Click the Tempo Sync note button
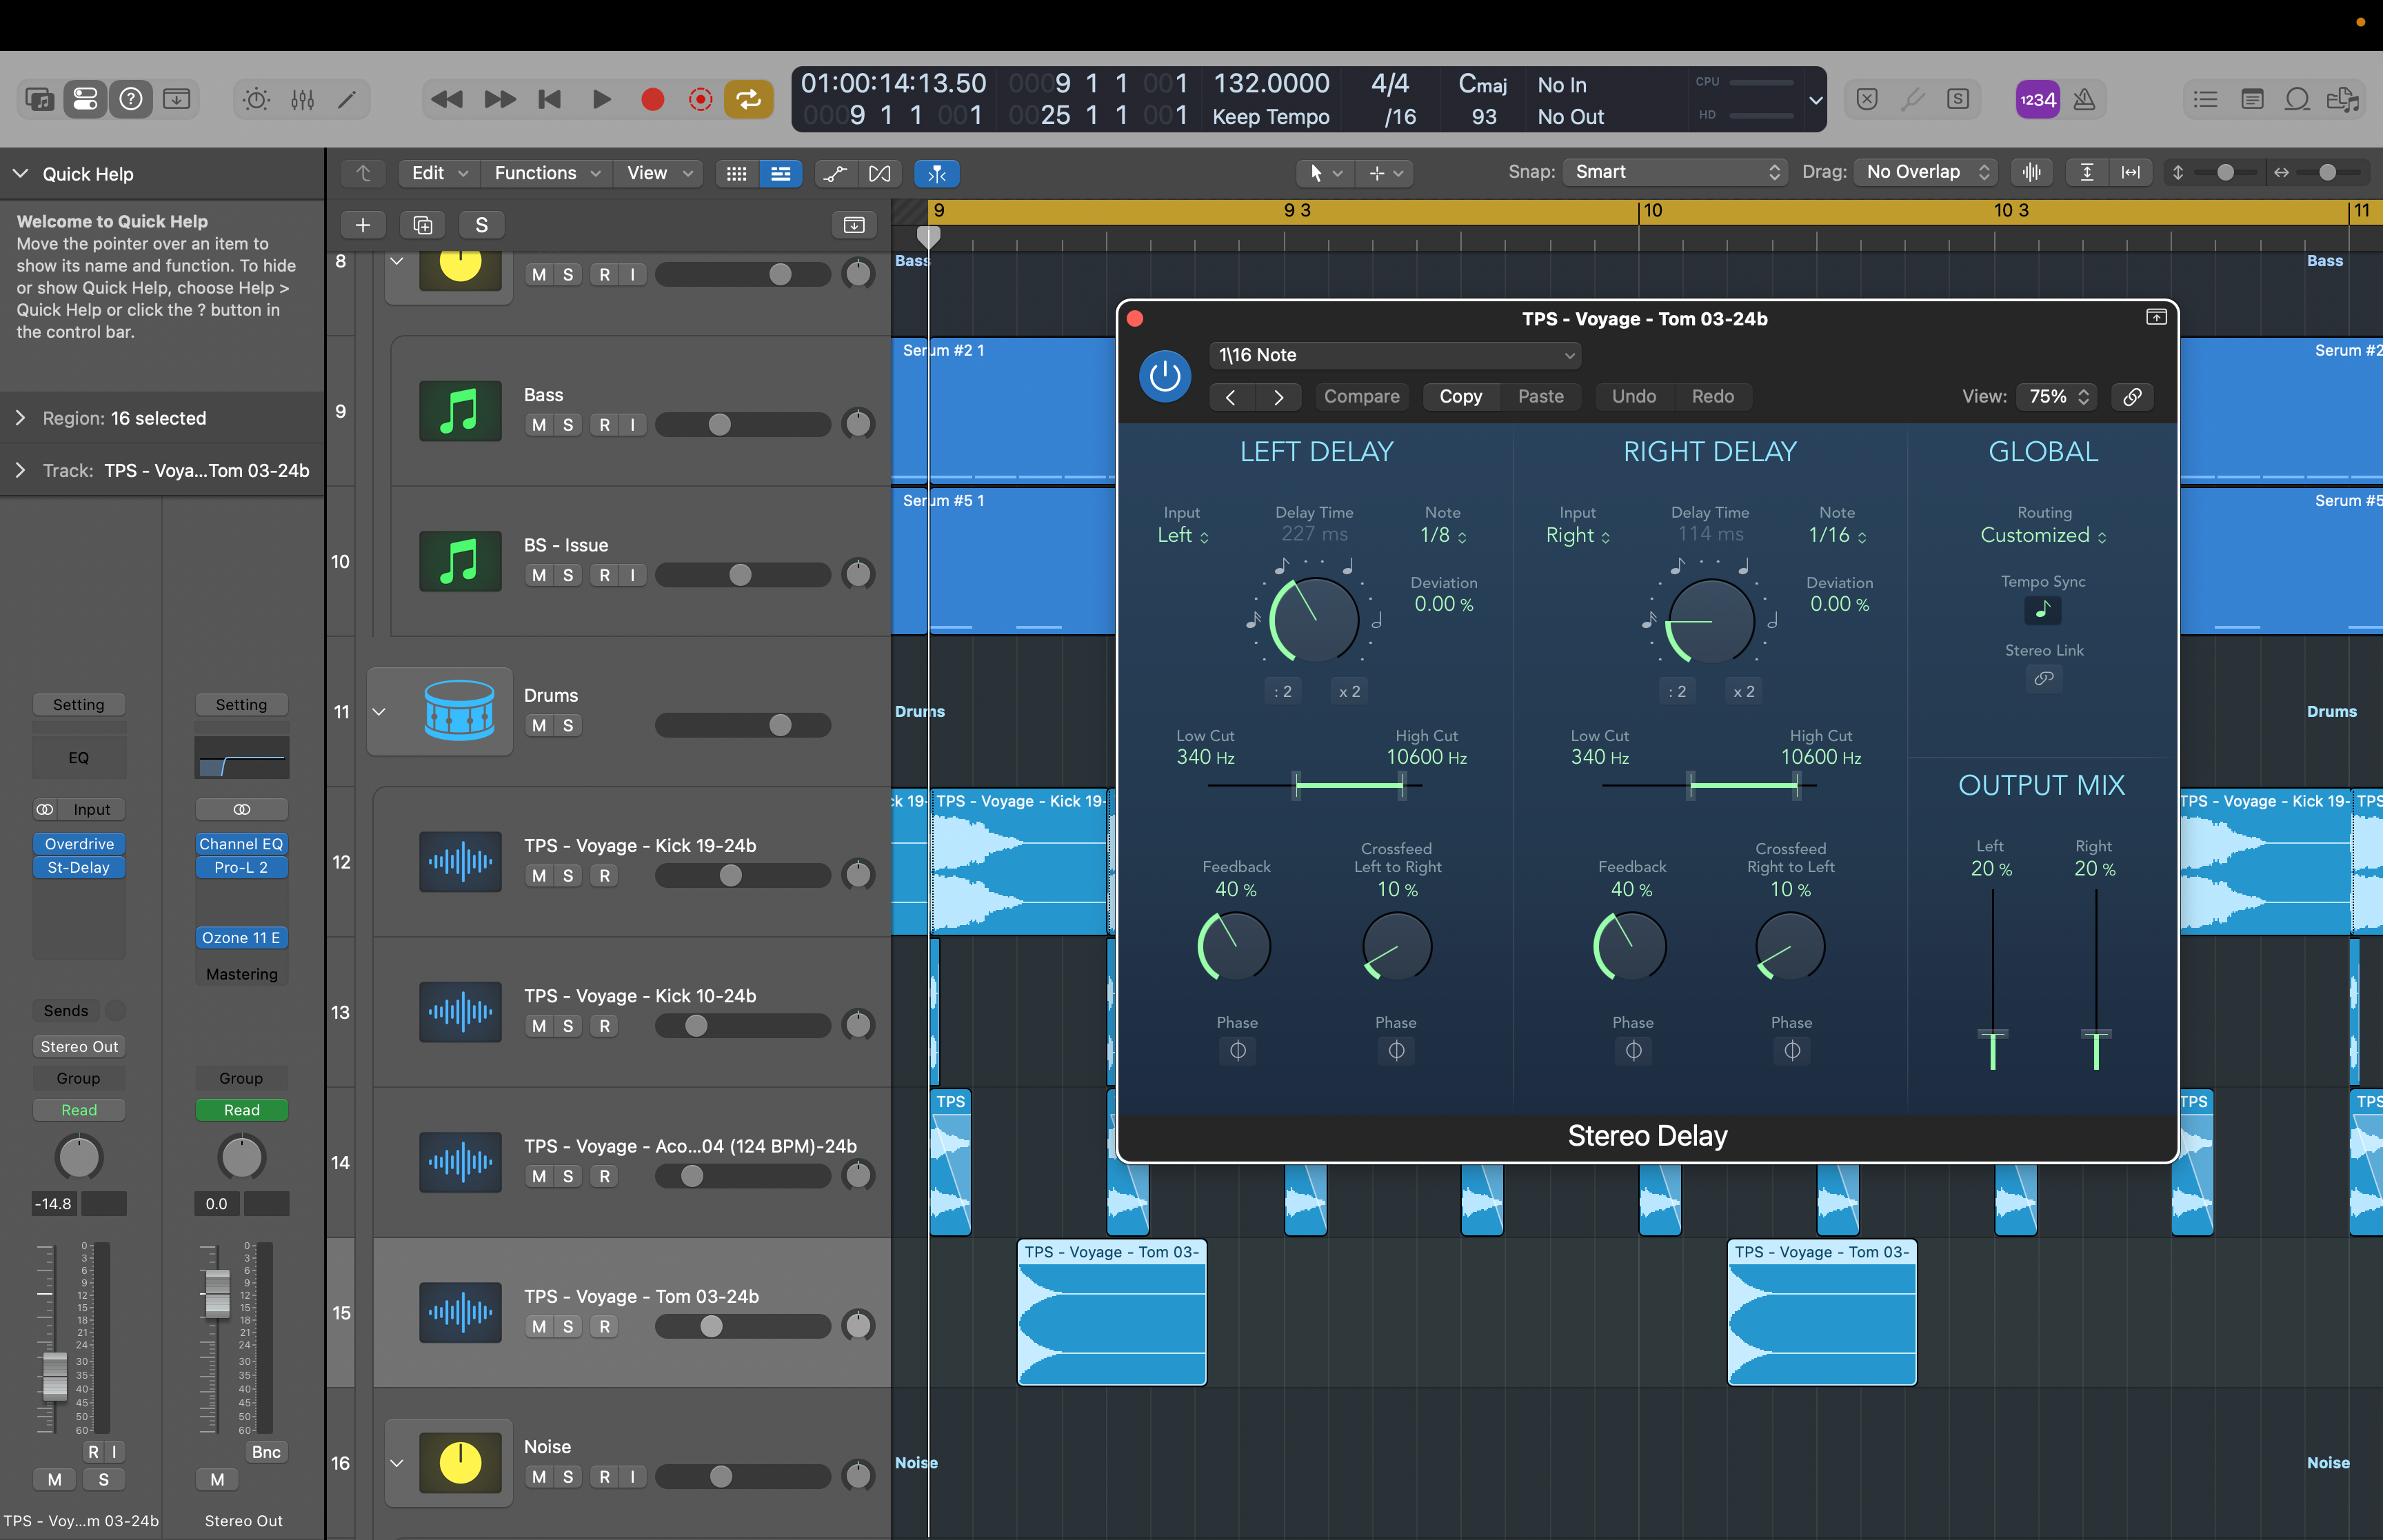Image resolution: width=2383 pixels, height=1540 pixels. (x=2042, y=609)
